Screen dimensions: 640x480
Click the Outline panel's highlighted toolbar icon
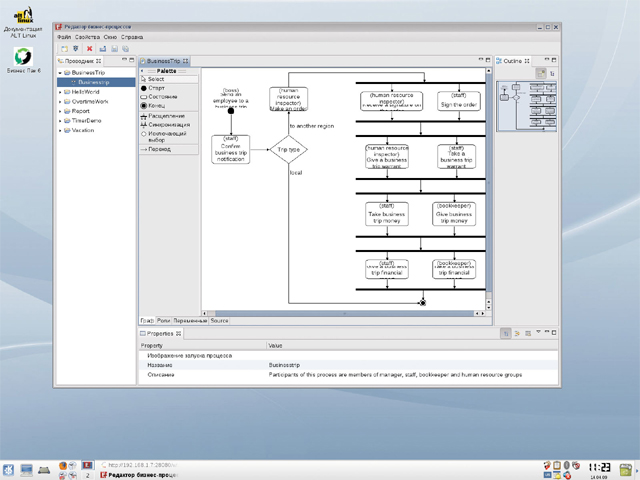pos(541,73)
